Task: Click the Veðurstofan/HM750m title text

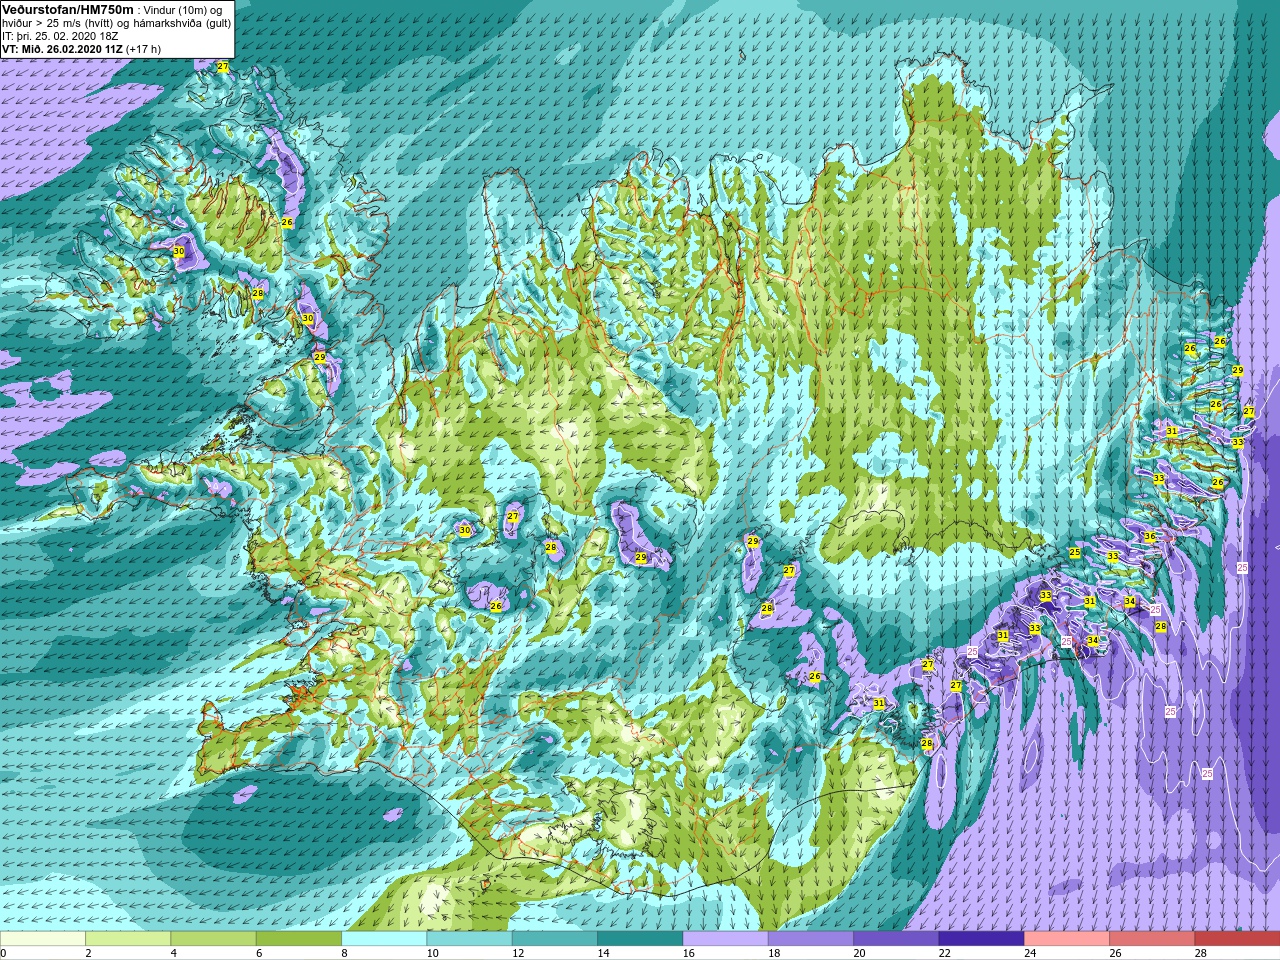Action: (x=68, y=9)
